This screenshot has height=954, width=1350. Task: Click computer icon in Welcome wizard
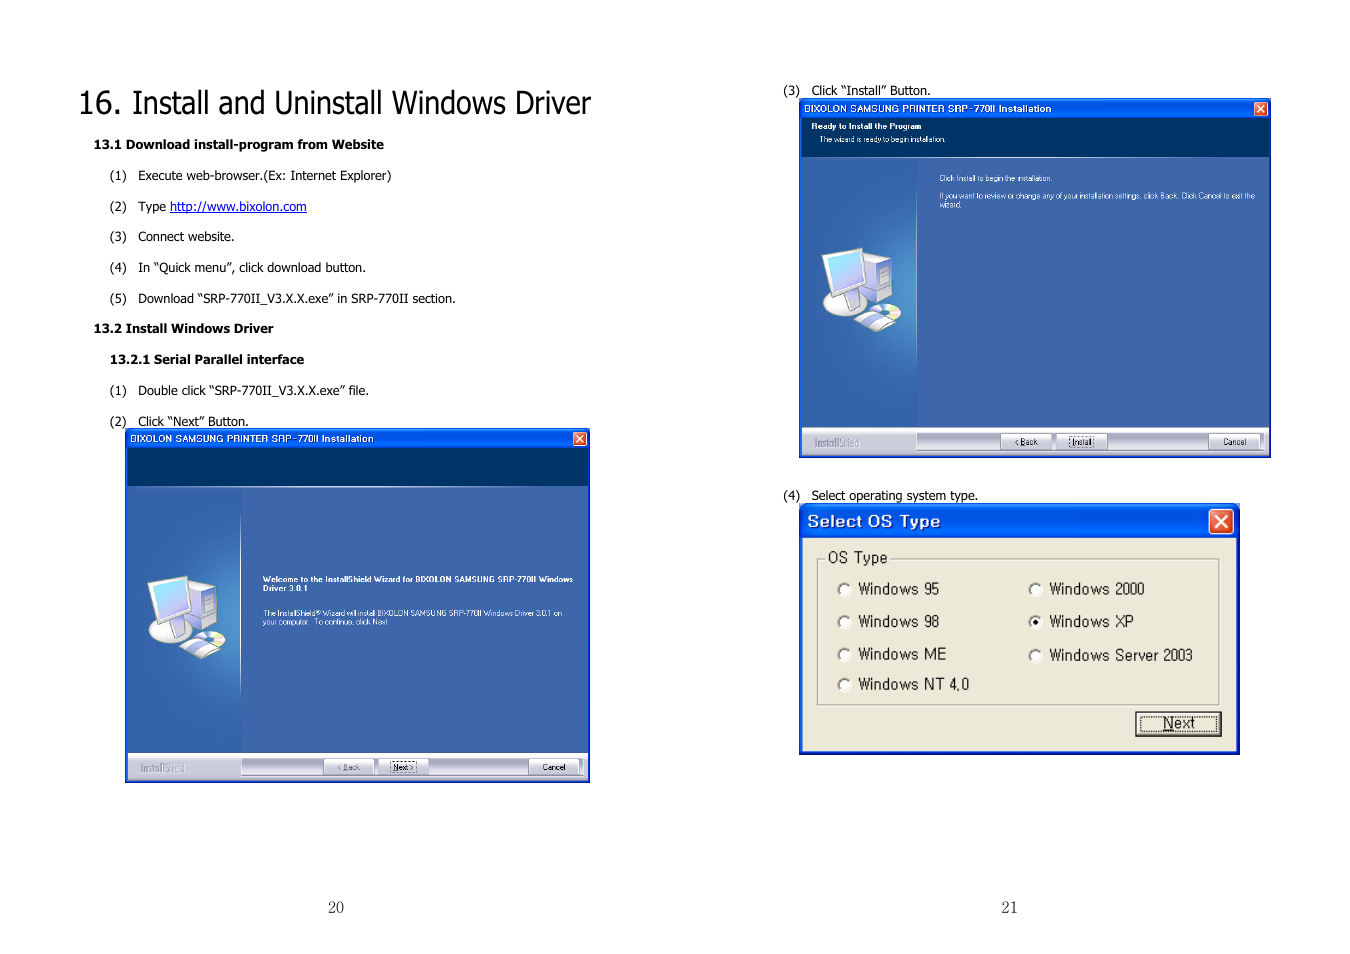186,617
